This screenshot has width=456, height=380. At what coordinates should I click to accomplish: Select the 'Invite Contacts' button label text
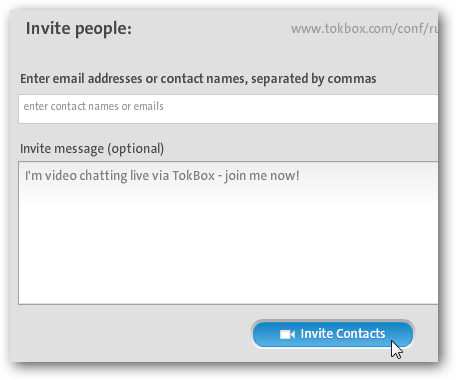(x=343, y=334)
